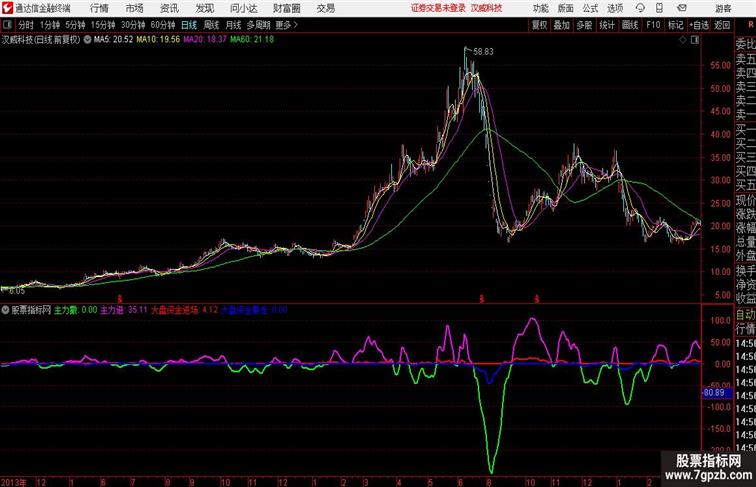Screen dimensions: 756x487
Task: Click the panel layout icon at the chart's top right
Action: [695, 40]
